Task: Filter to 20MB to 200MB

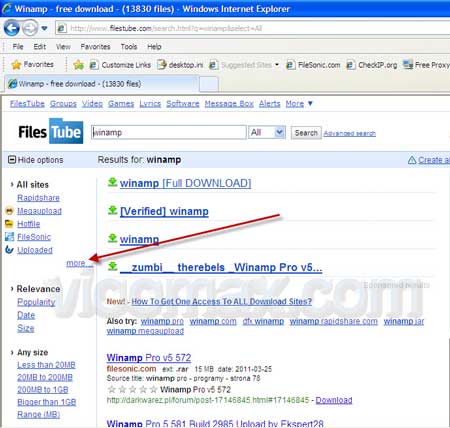Action: tap(45, 377)
